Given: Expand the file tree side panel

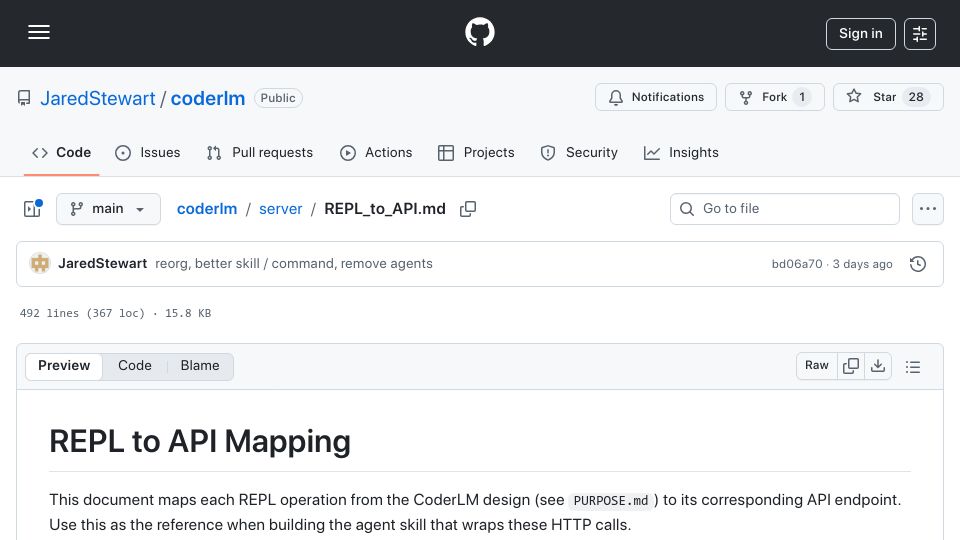Looking at the screenshot, I should [x=32, y=209].
